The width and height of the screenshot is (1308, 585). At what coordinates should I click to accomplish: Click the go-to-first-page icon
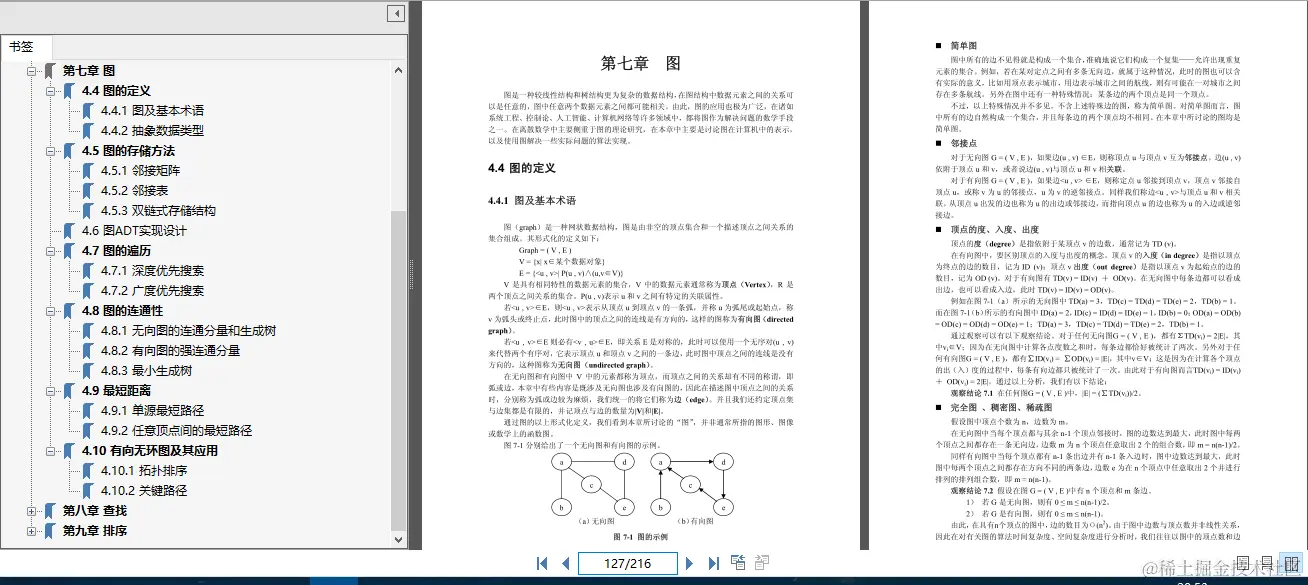point(541,563)
